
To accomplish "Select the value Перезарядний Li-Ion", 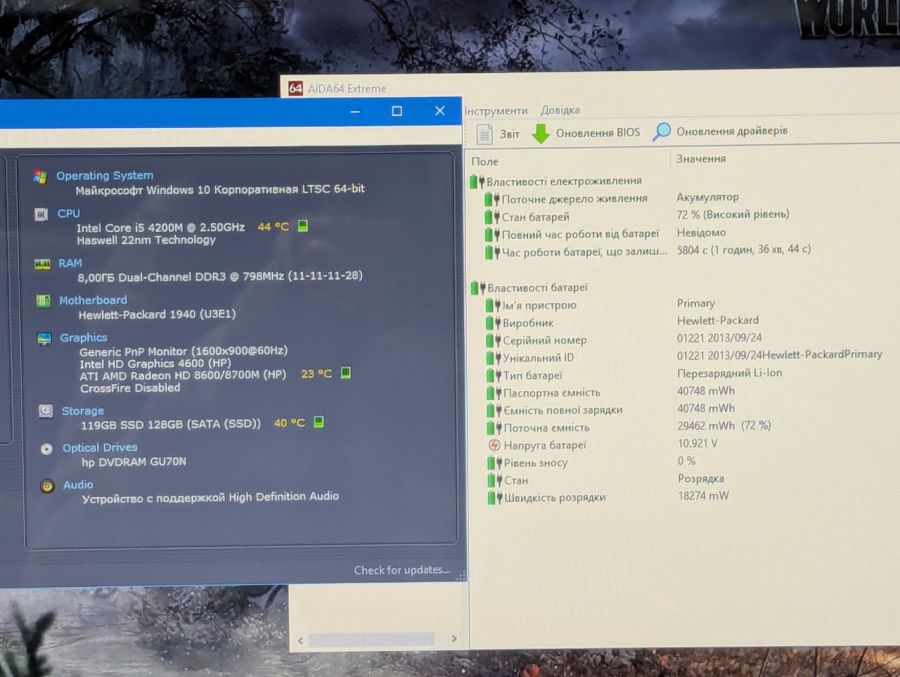I will [730, 373].
